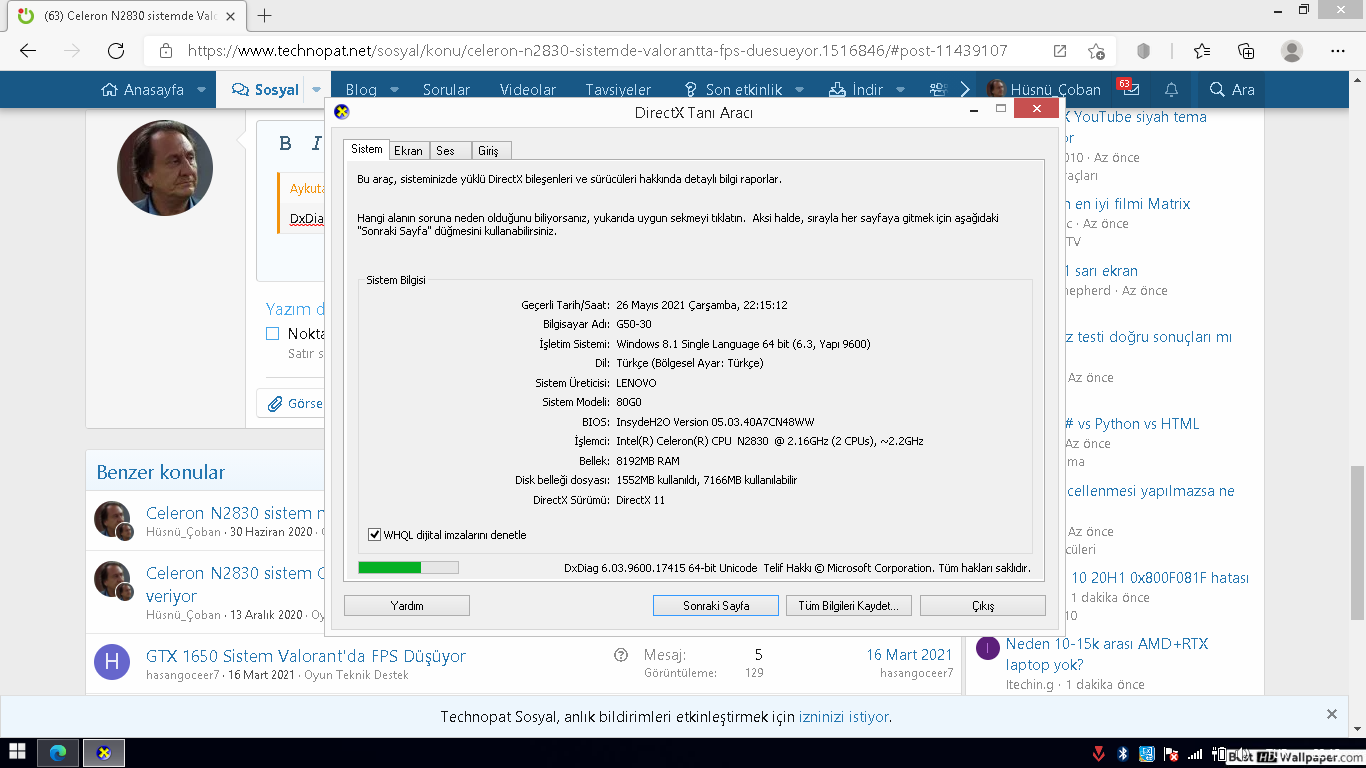Switch to the Ekran tab
The height and width of the screenshot is (768, 1366).
coord(408,151)
